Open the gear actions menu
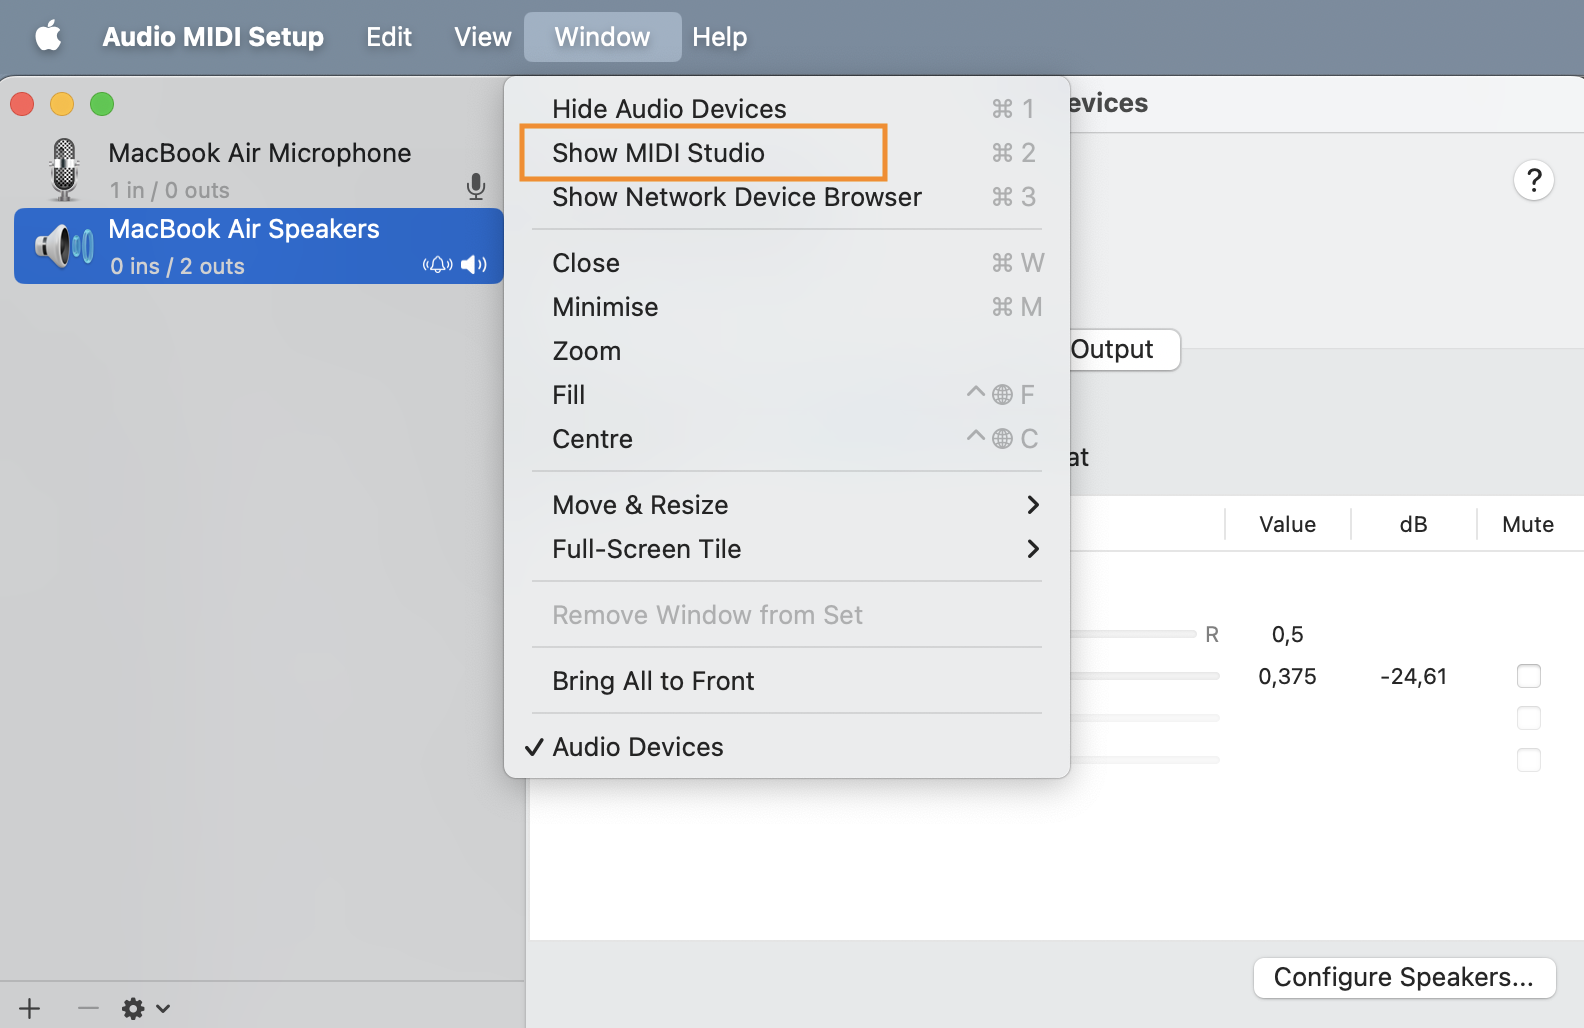Image resolution: width=1584 pixels, height=1028 pixels. pyautogui.click(x=145, y=1008)
